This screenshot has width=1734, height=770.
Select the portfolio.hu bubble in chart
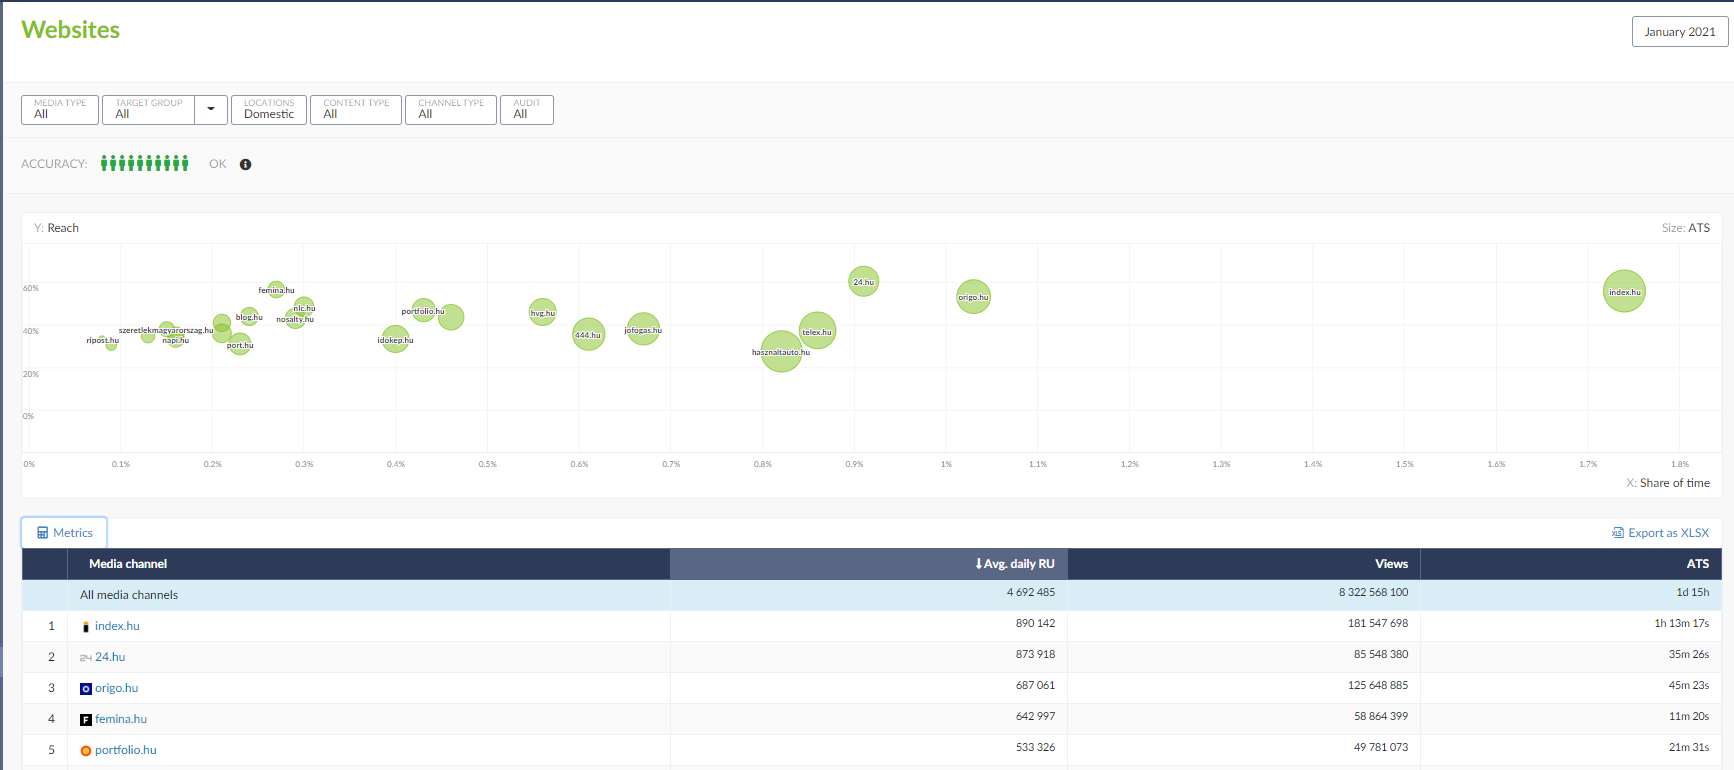pyautogui.click(x=423, y=310)
